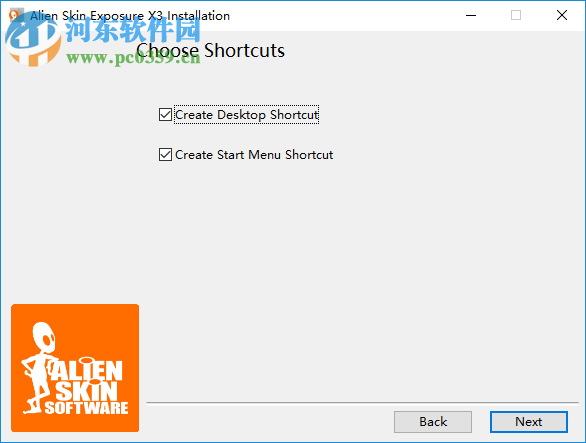Go to previous step with Back

[x=433, y=422]
